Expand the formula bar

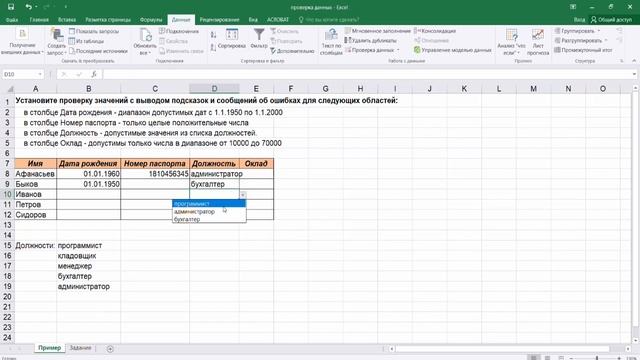634,74
